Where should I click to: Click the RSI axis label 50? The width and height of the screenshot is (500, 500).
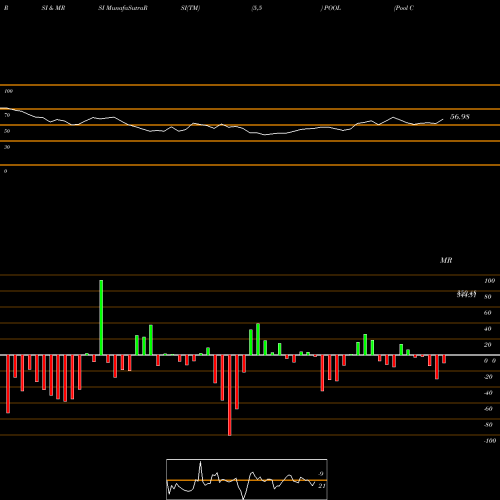point(7,131)
